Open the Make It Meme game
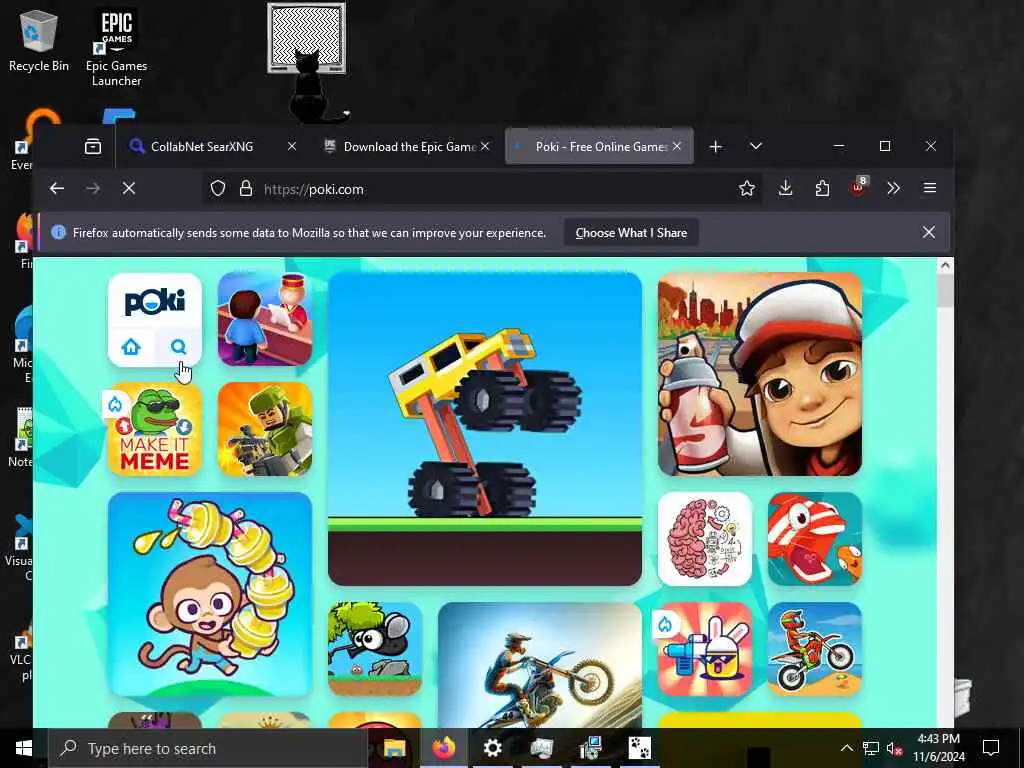 (x=155, y=429)
